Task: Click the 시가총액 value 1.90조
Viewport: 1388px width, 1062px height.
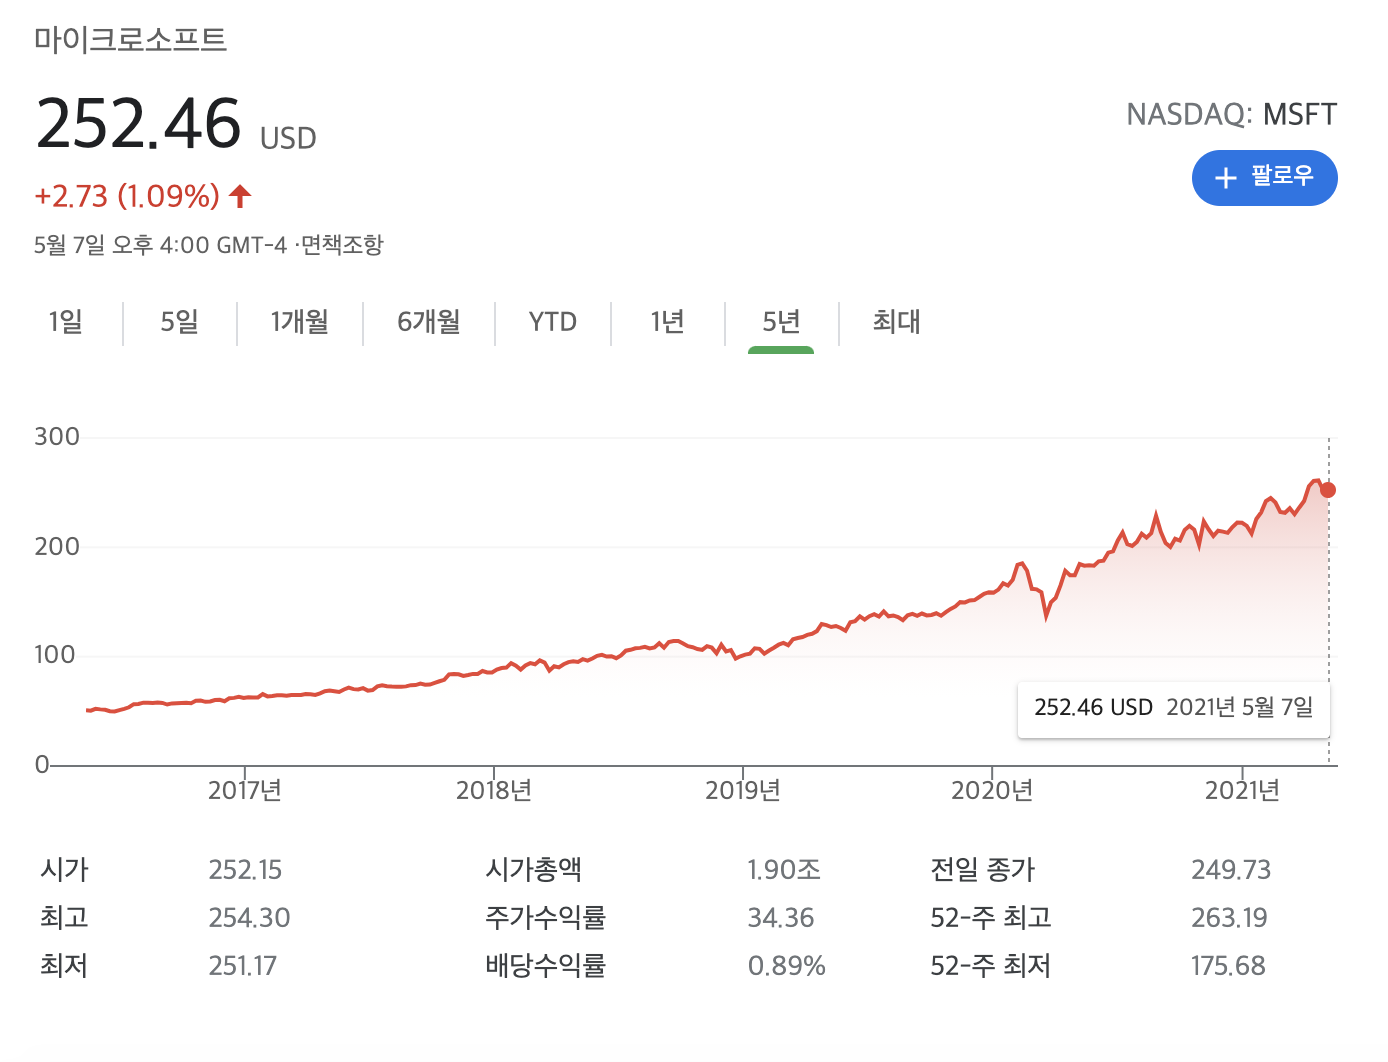Action: 784,870
